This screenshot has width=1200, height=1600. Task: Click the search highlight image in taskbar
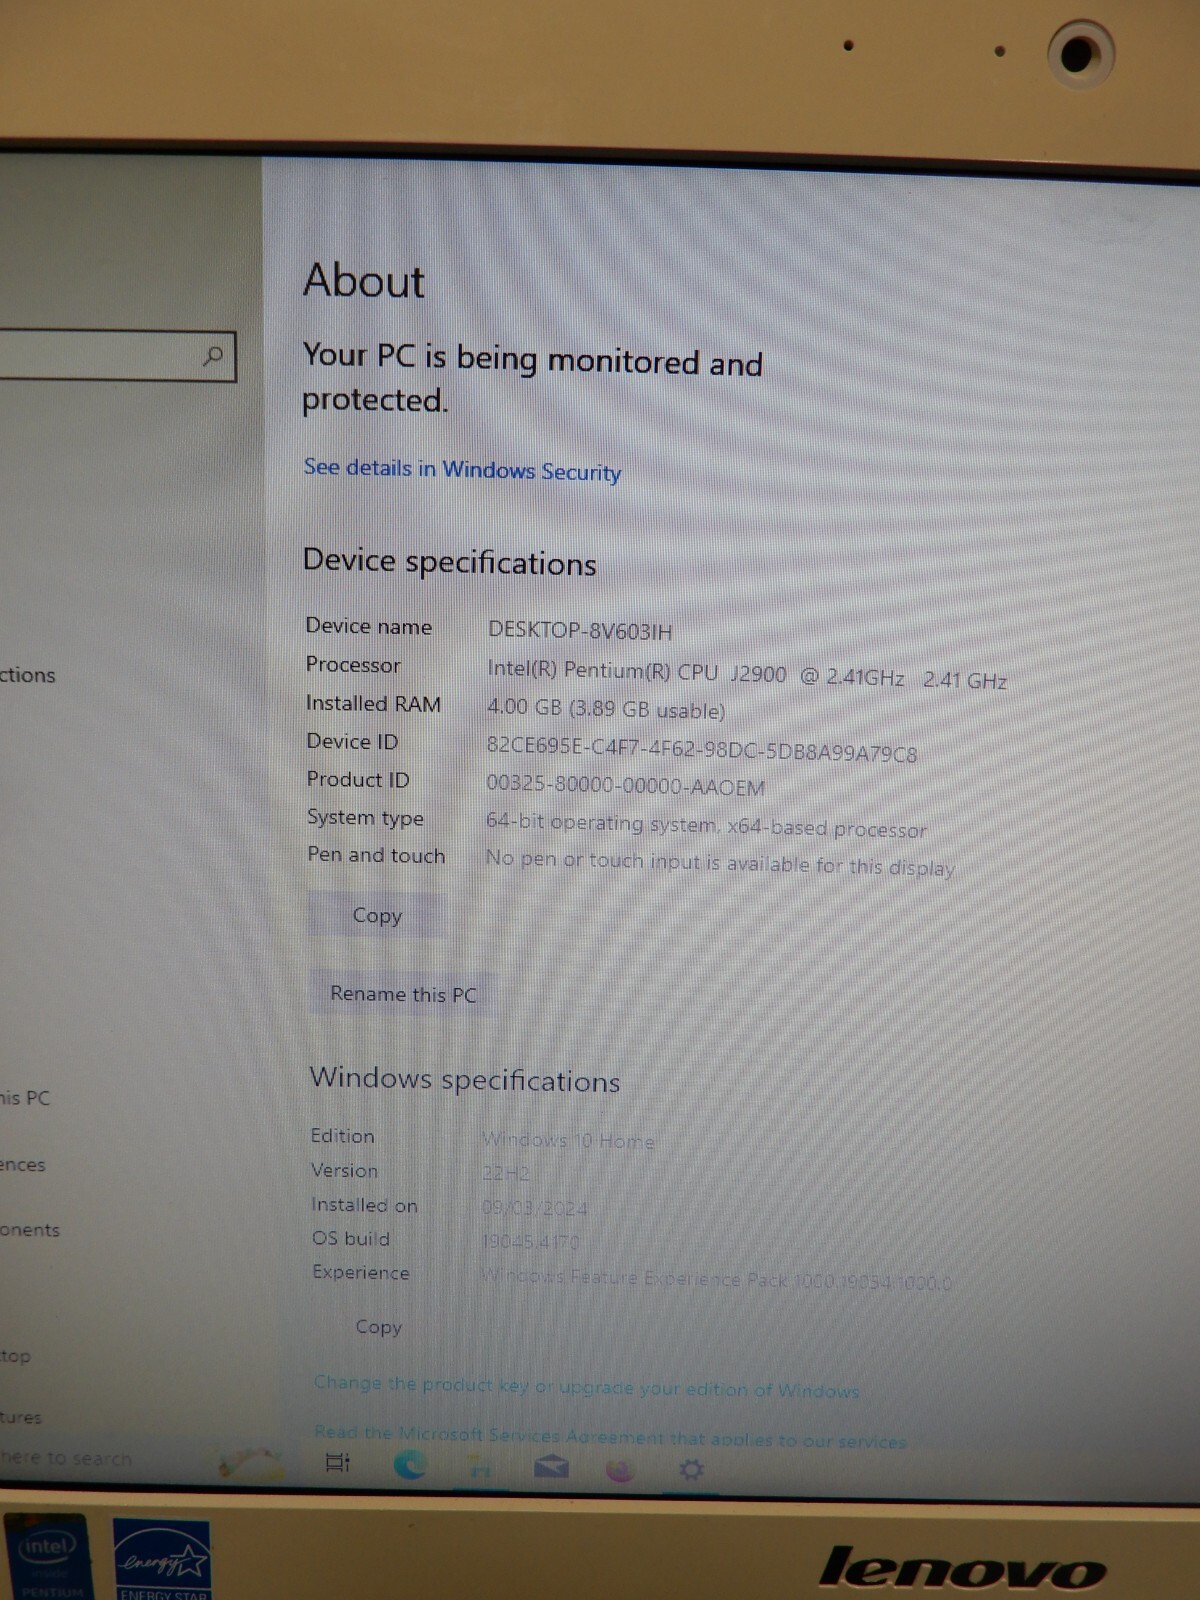250,1463
